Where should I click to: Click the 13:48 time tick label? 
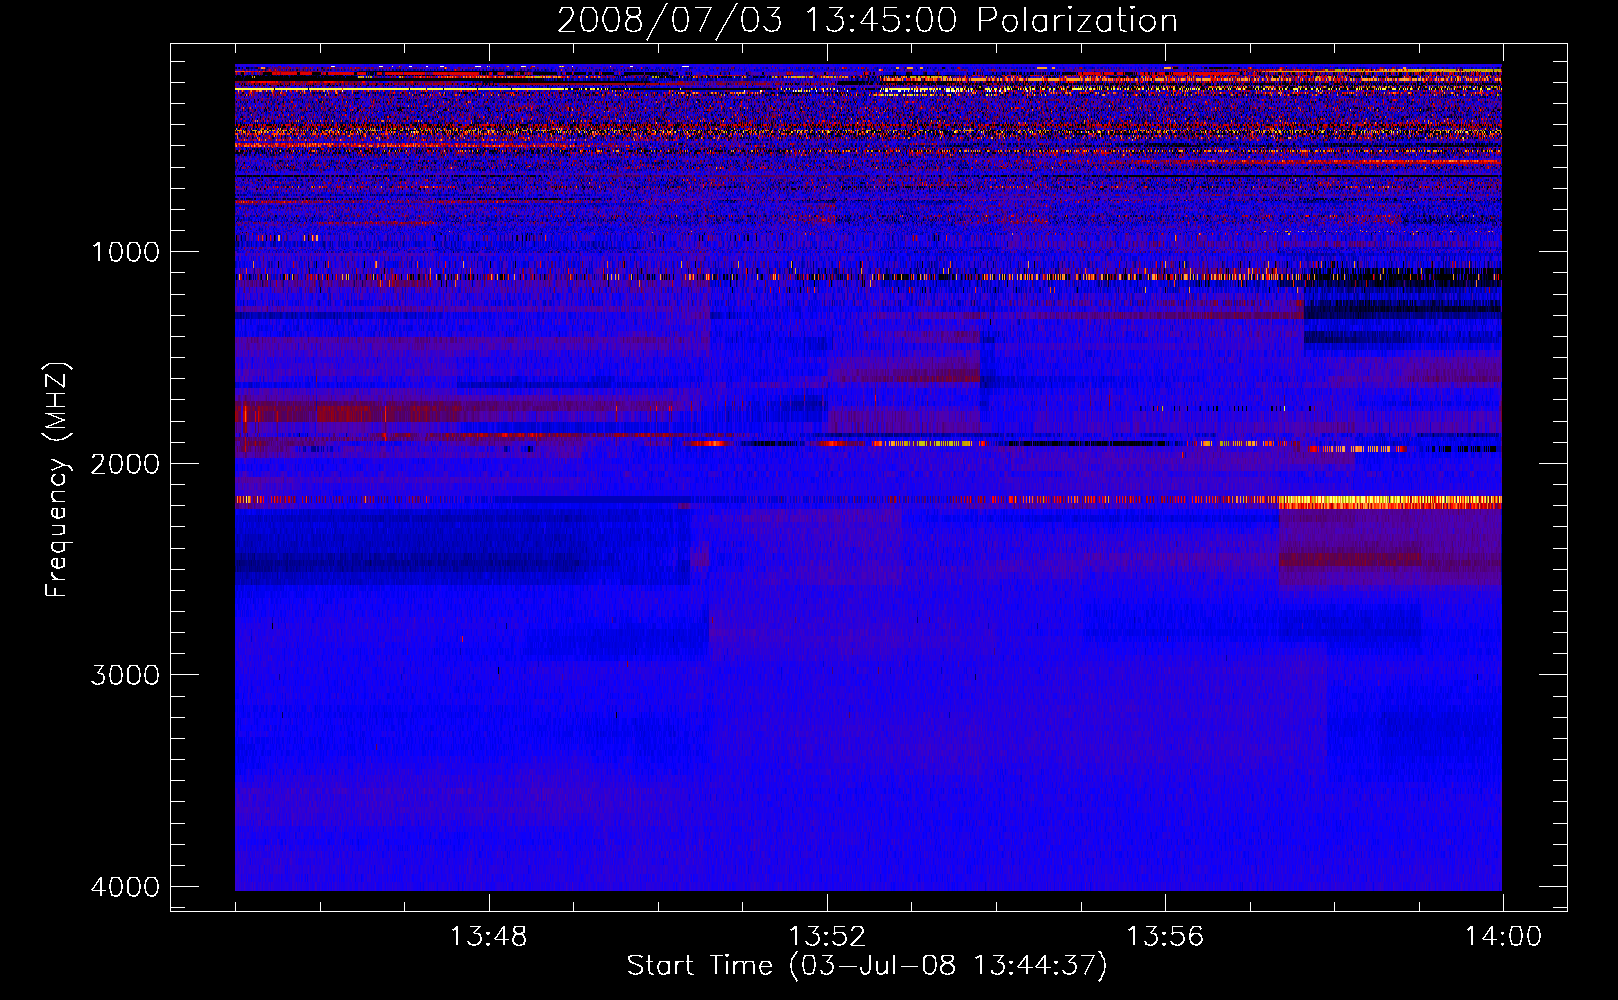click(x=488, y=937)
